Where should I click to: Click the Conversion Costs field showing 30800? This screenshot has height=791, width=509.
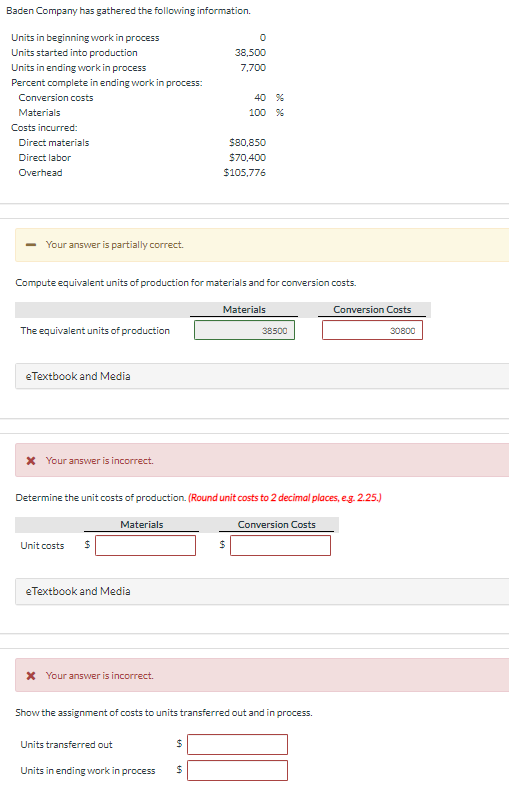372,330
